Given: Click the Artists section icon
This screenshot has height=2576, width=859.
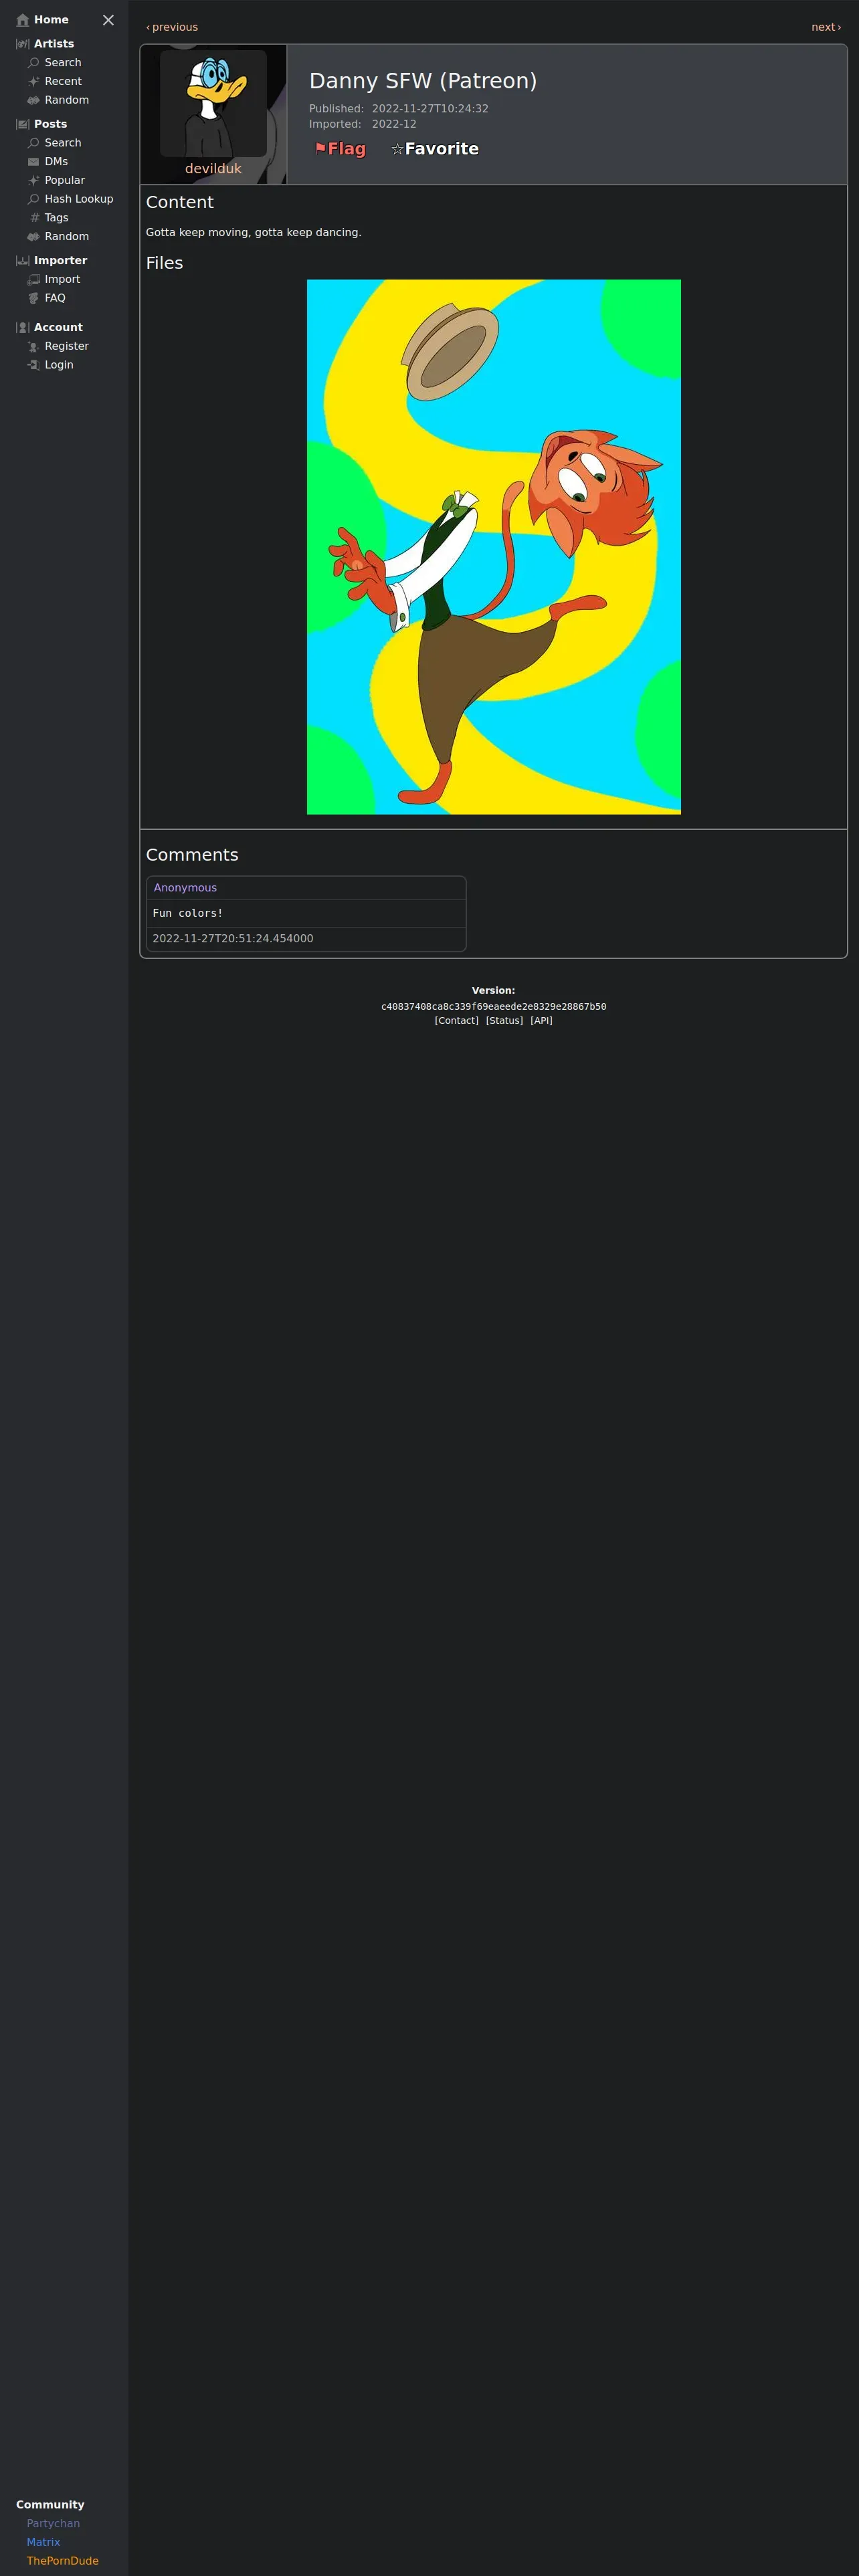Looking at the screenshot, I should [23, 44].
